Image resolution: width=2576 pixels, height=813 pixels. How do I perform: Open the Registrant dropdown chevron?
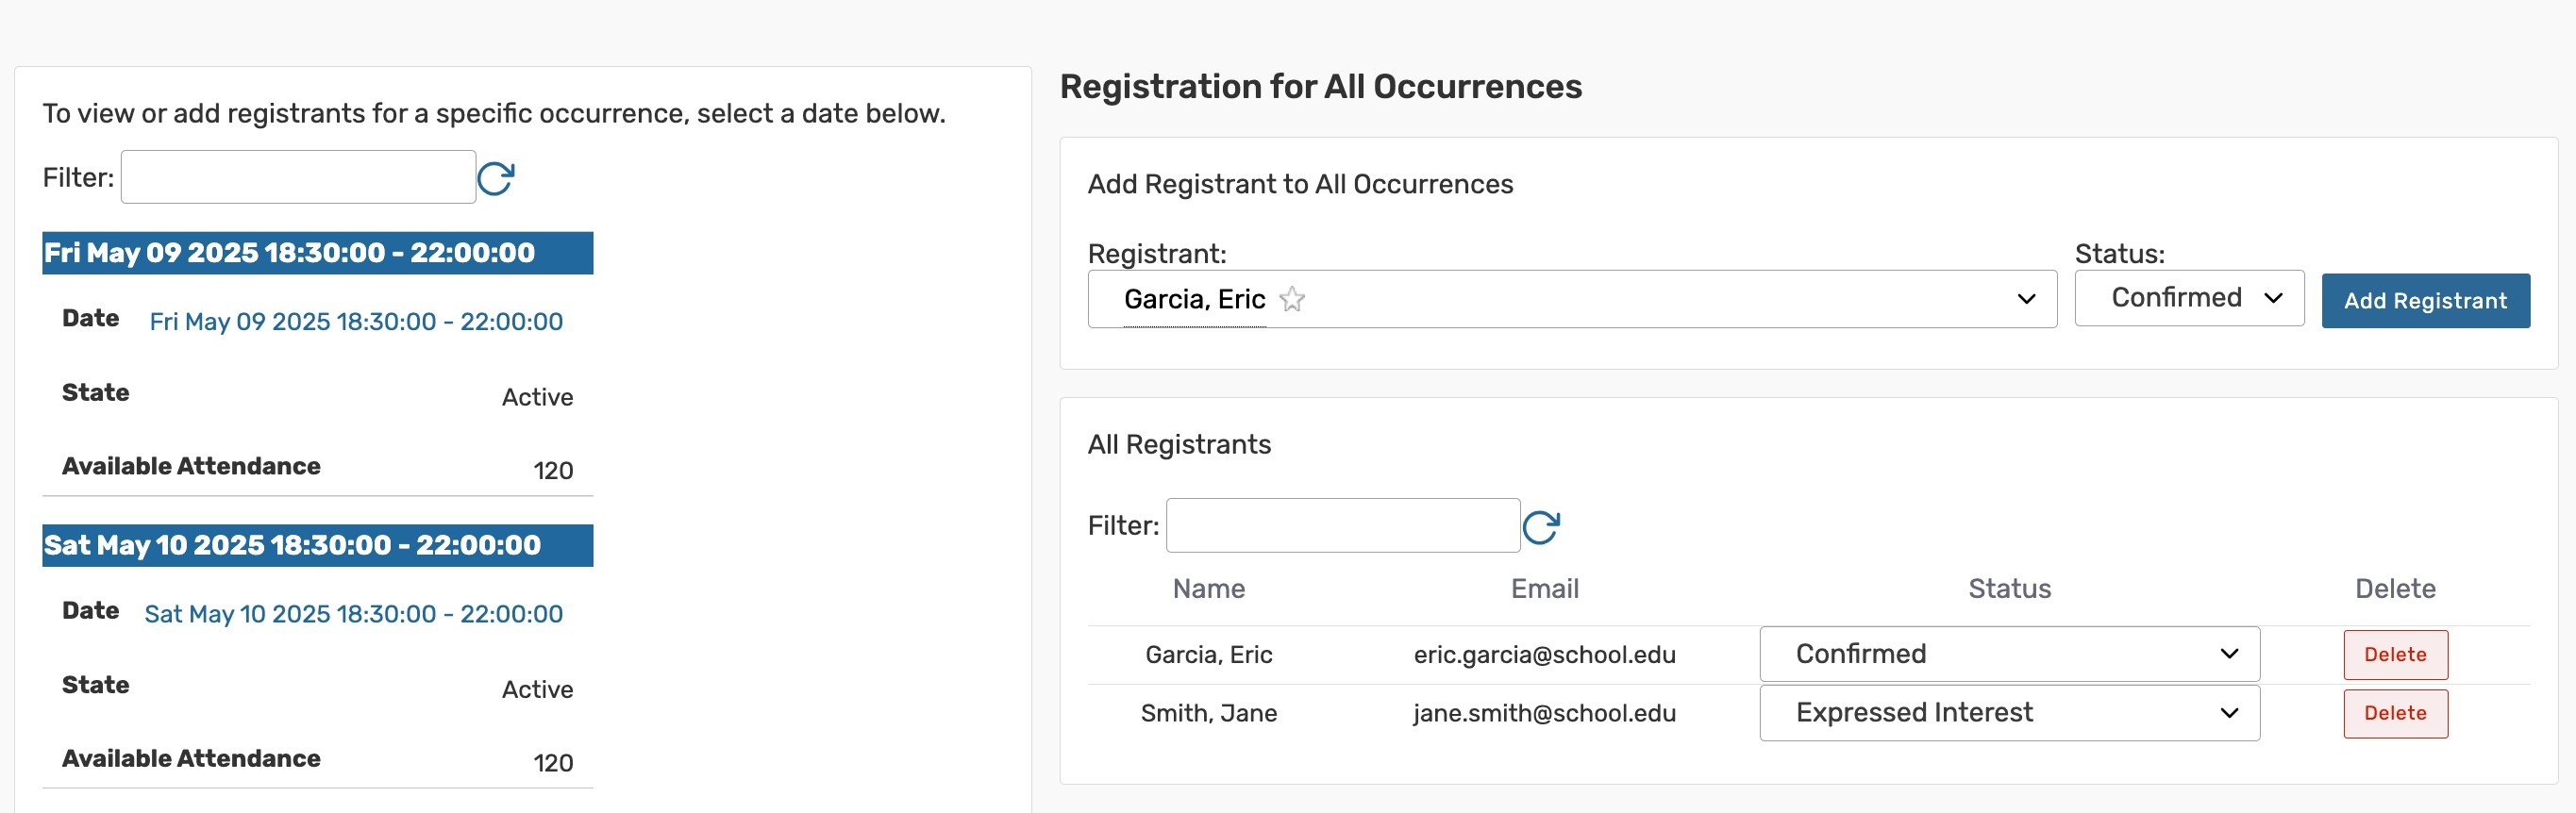coord(2026,299)
